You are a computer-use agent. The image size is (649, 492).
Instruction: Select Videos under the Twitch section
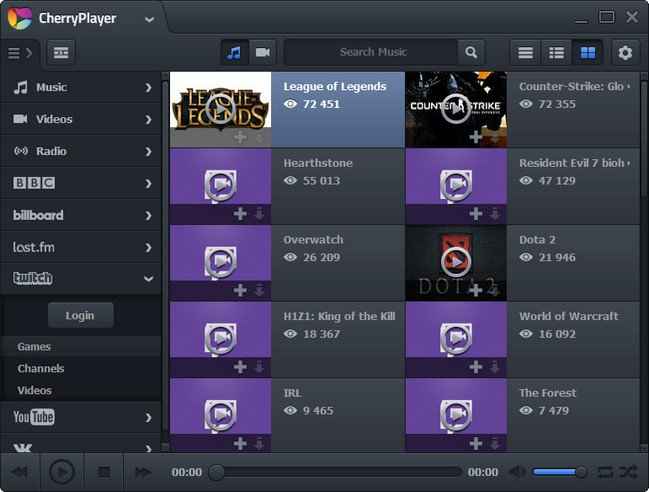tap(35, 390)
